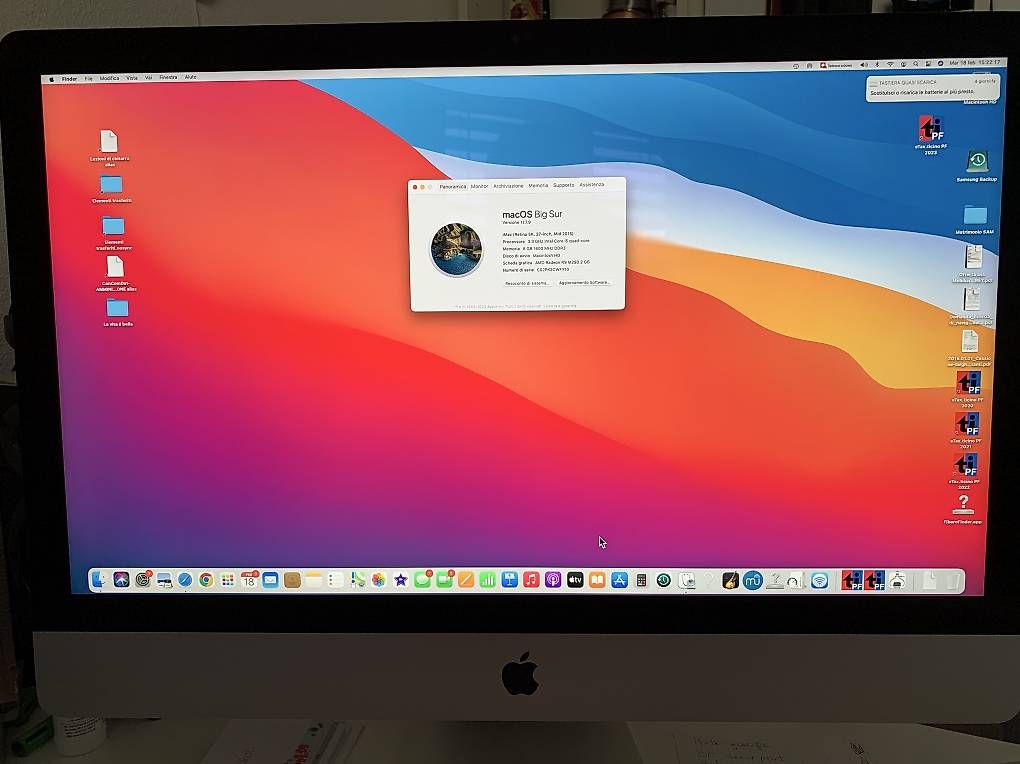Launch Numbers chart icon in dock
The image size is (1020, 764).
pos(488,580)
